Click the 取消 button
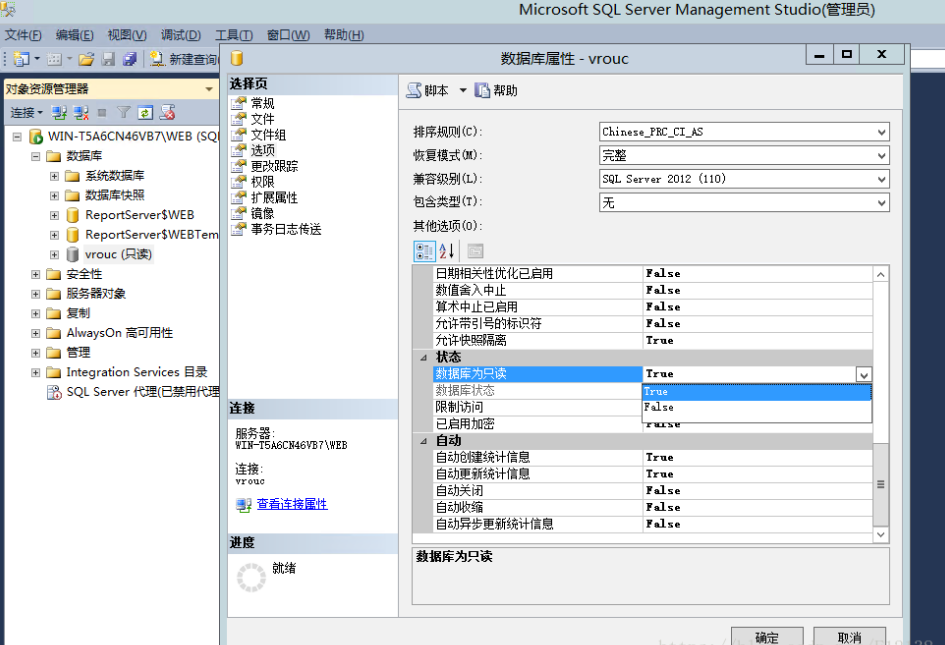Screen dimensions: 945x645 point(849,637)
